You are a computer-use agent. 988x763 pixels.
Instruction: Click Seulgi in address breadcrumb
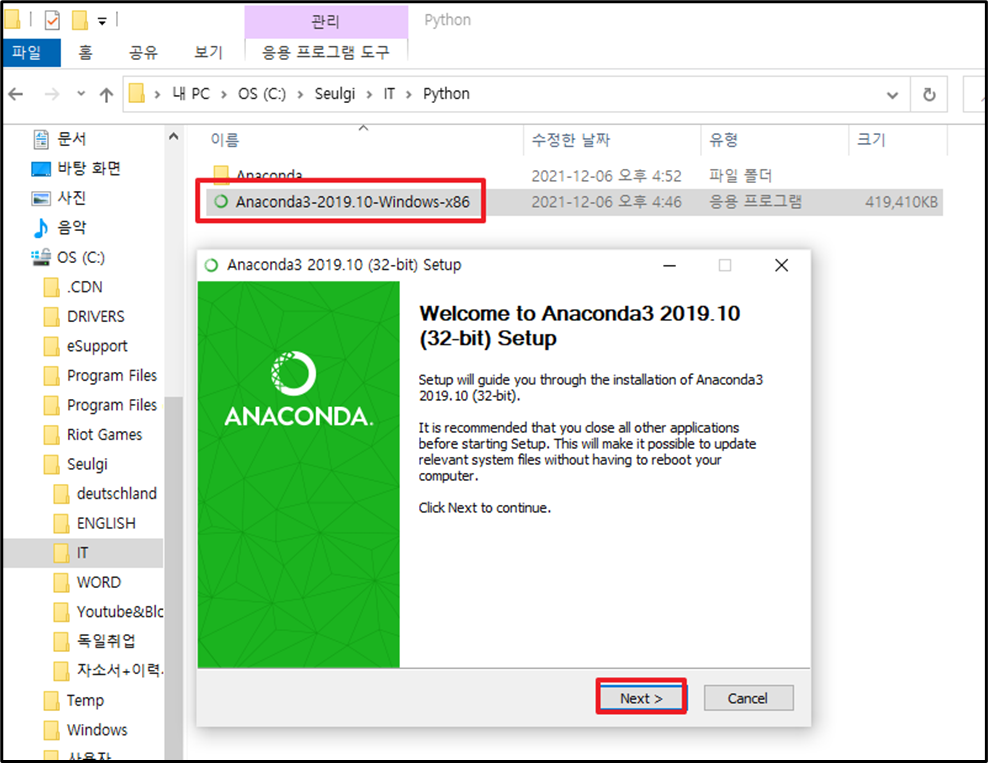(335, 94)
